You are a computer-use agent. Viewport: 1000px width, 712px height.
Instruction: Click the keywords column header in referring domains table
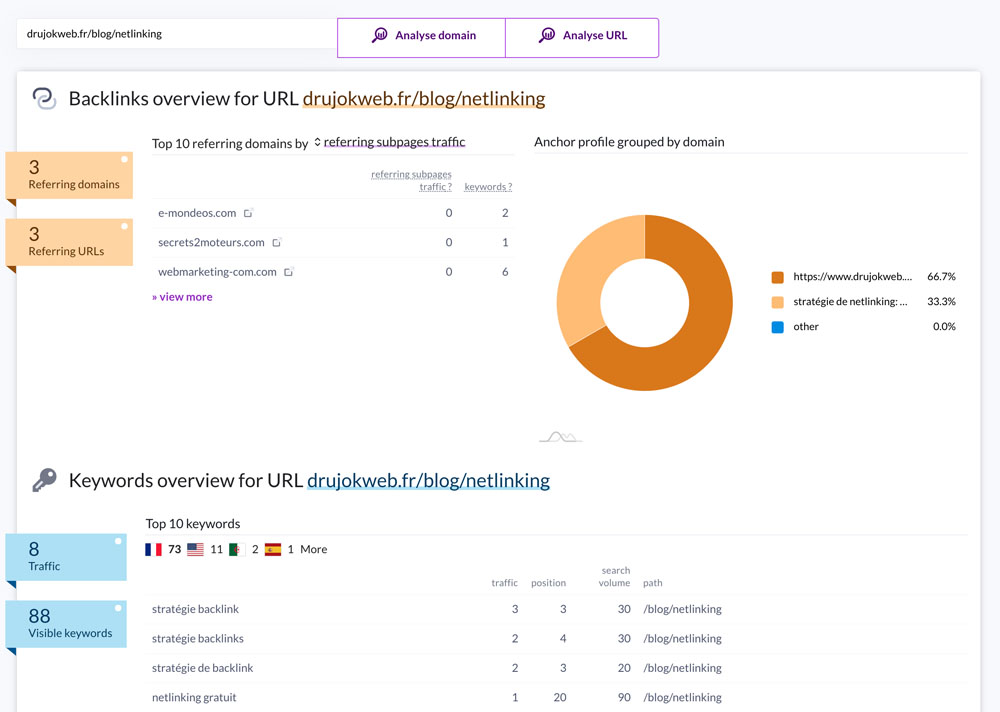(x=488, y=187)
